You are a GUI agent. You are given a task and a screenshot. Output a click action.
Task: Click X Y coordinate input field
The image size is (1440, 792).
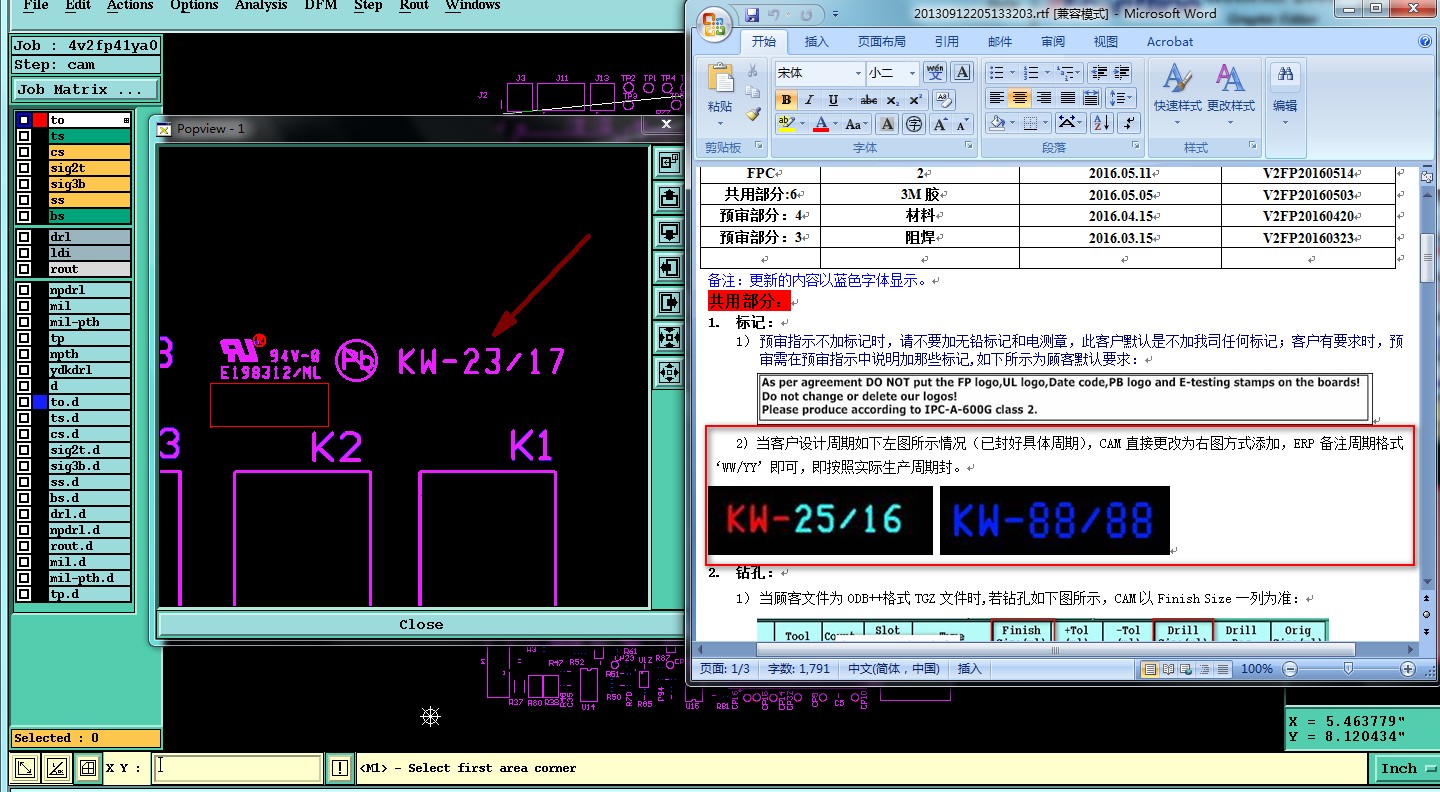pyautogui.click(x=237, y=768)
